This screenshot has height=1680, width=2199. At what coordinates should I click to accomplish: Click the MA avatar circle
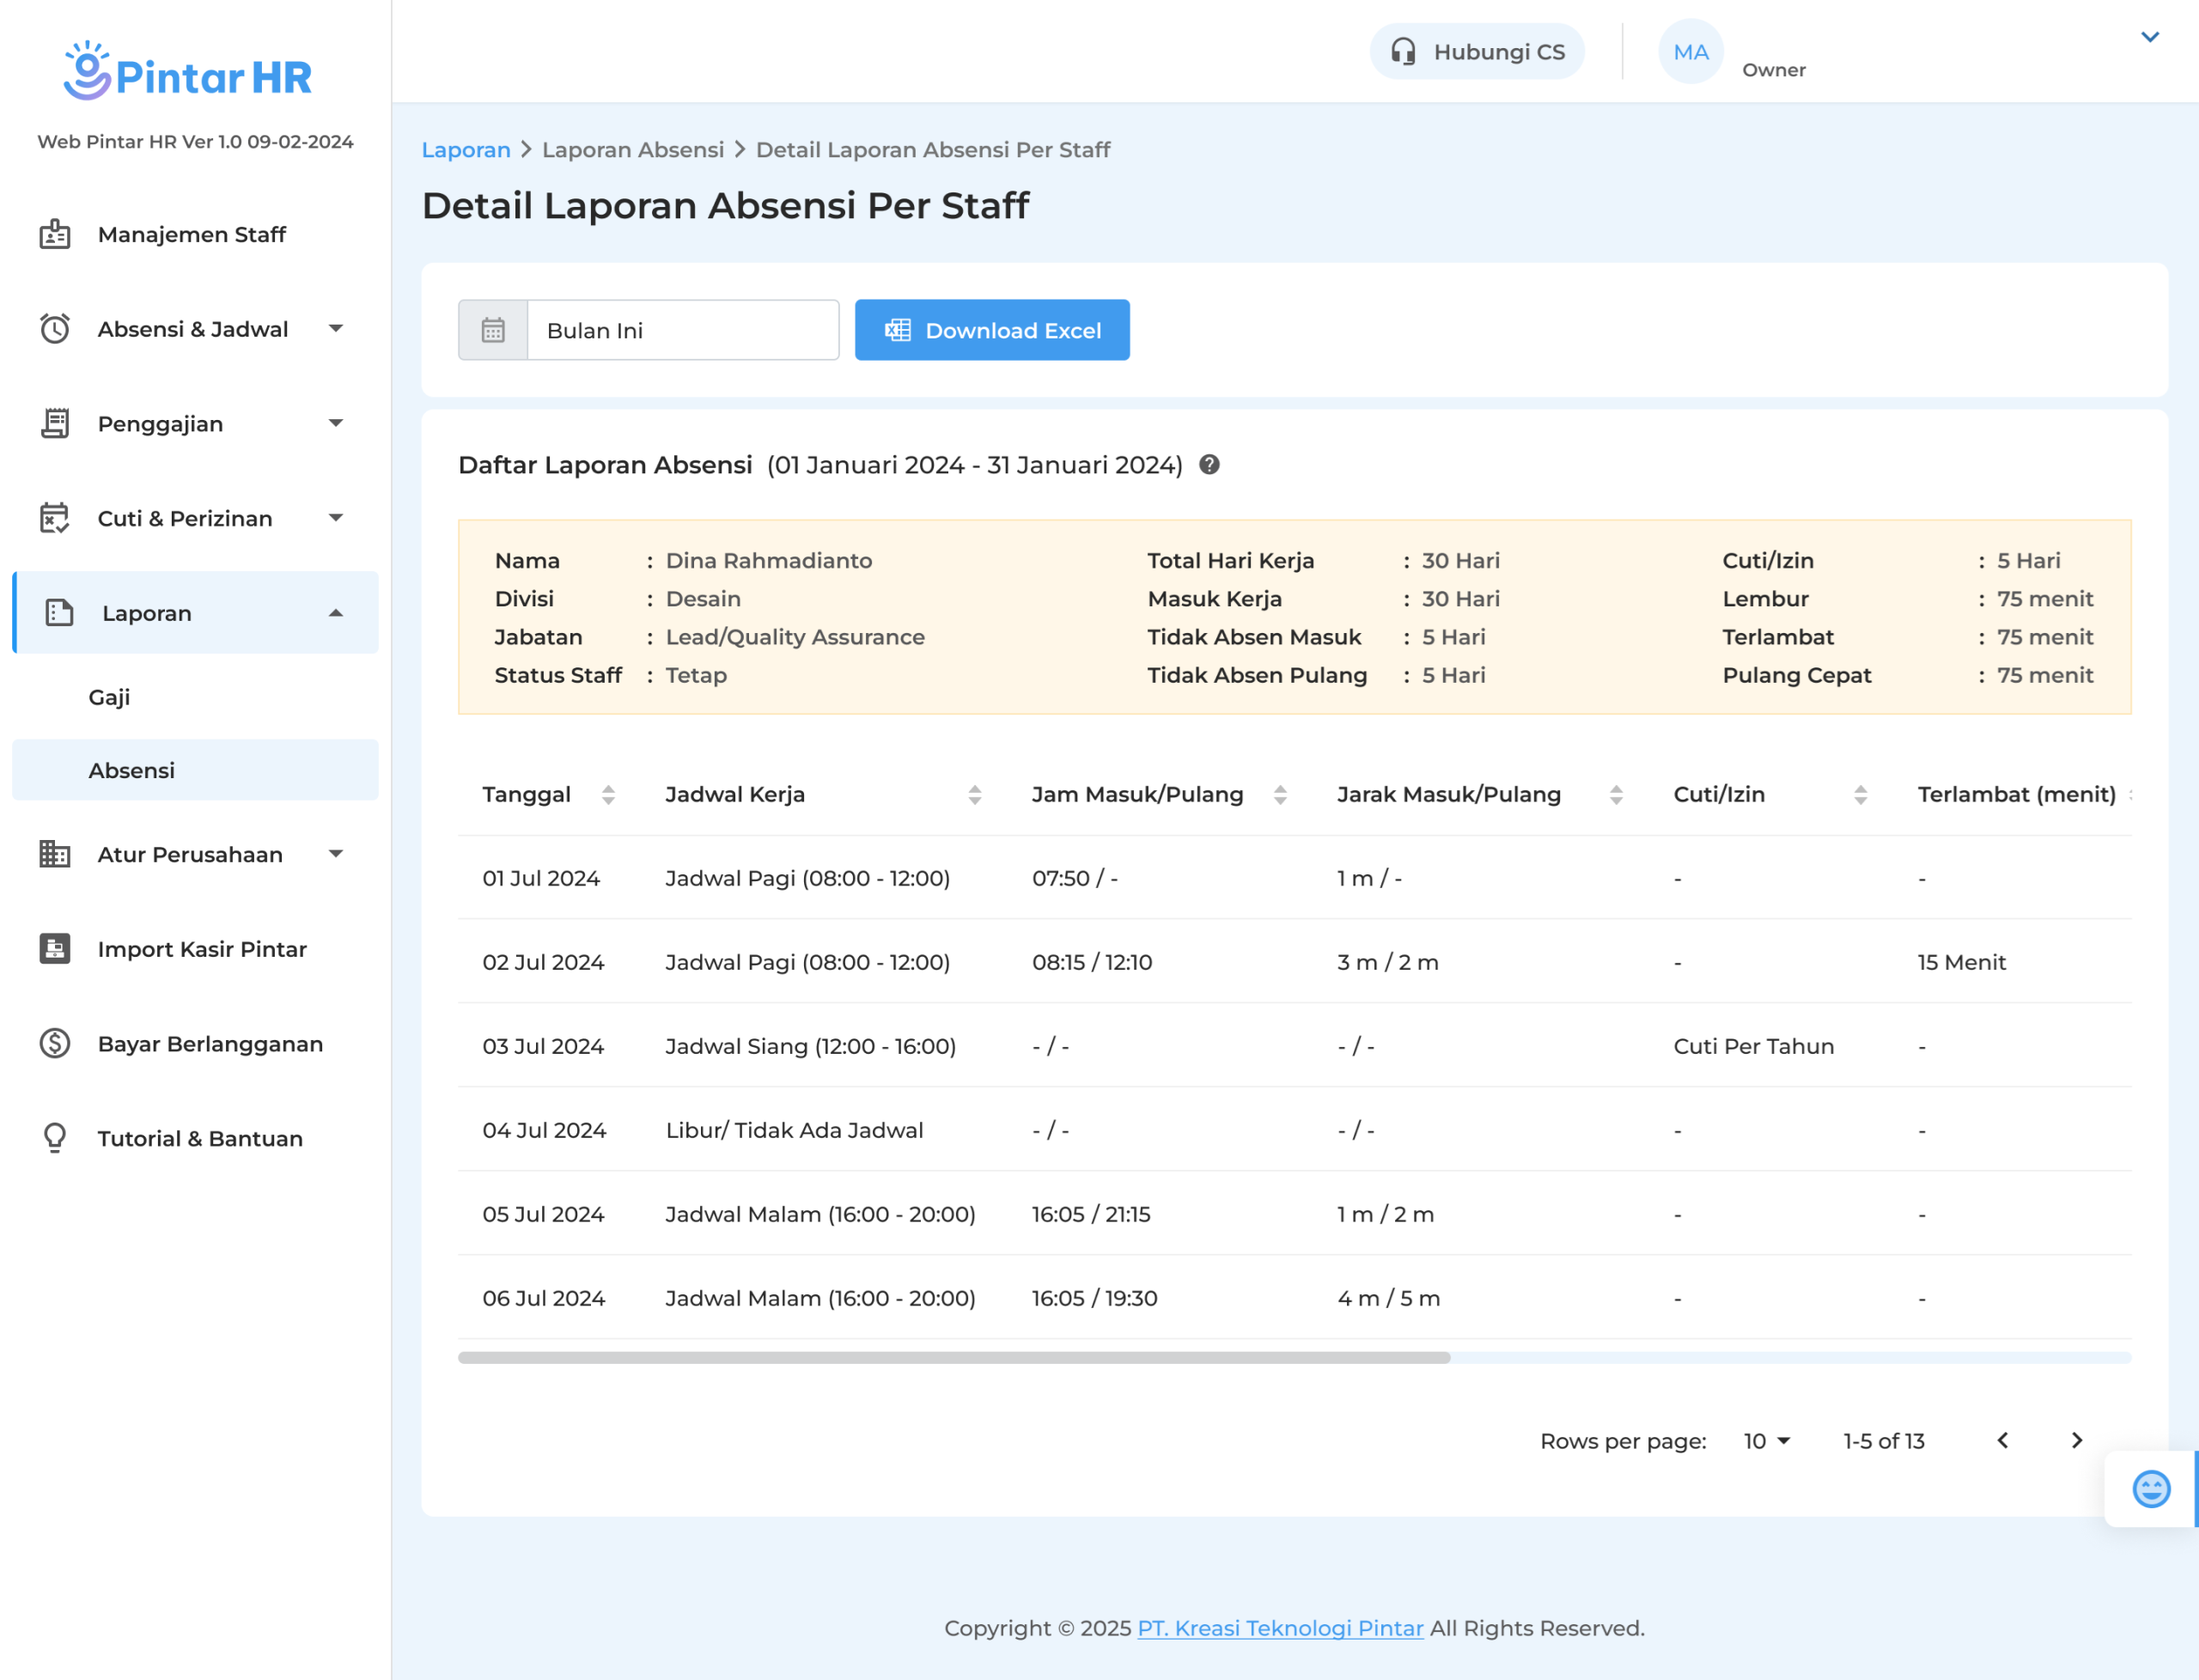tap(1691, 52)
